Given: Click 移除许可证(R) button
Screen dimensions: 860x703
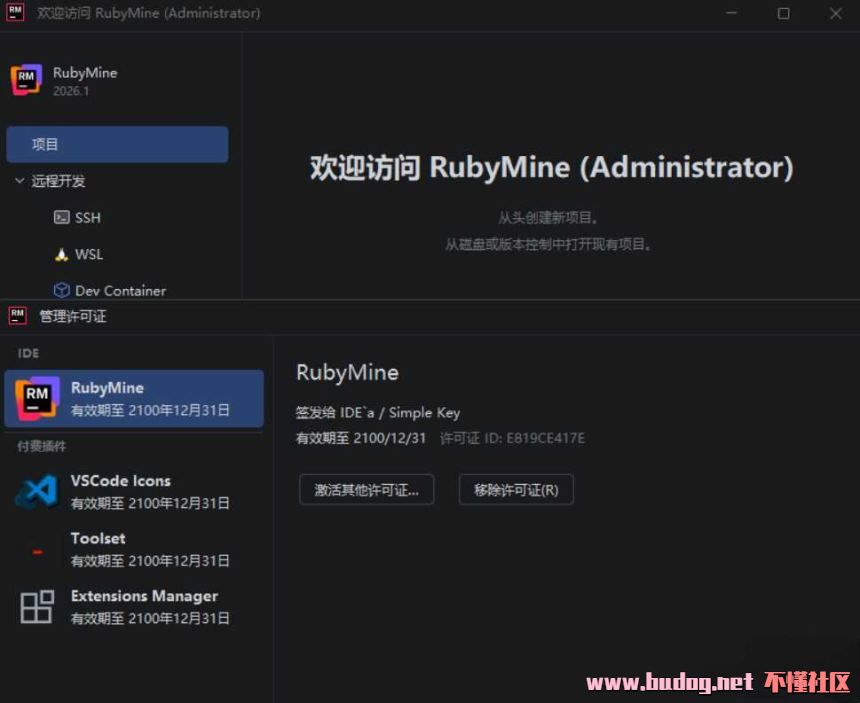Looking at the screenshot, I should coord(516,490).
